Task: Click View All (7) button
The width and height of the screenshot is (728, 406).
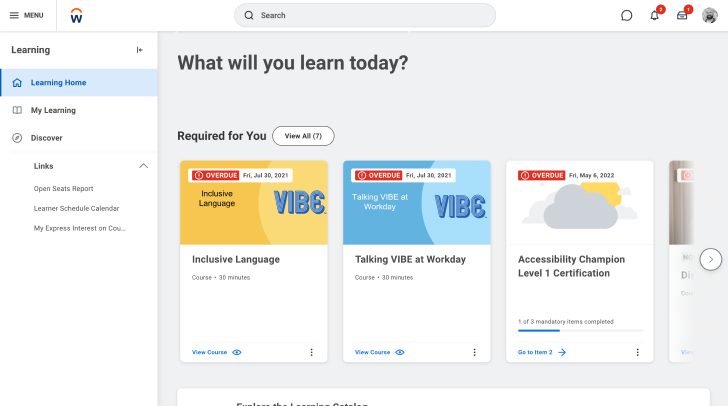Action: click(303, 136)
